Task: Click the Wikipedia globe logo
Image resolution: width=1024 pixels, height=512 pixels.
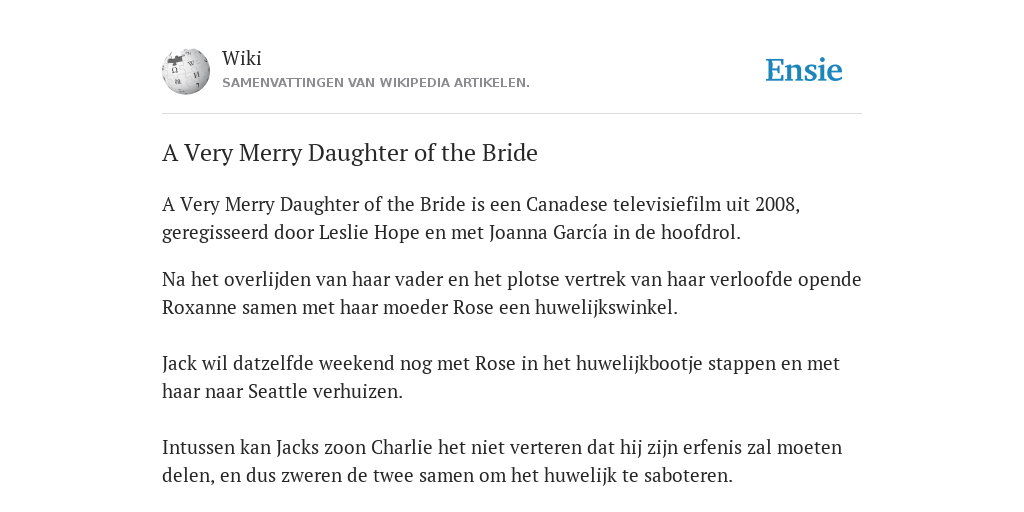Action: coord(186,71)
